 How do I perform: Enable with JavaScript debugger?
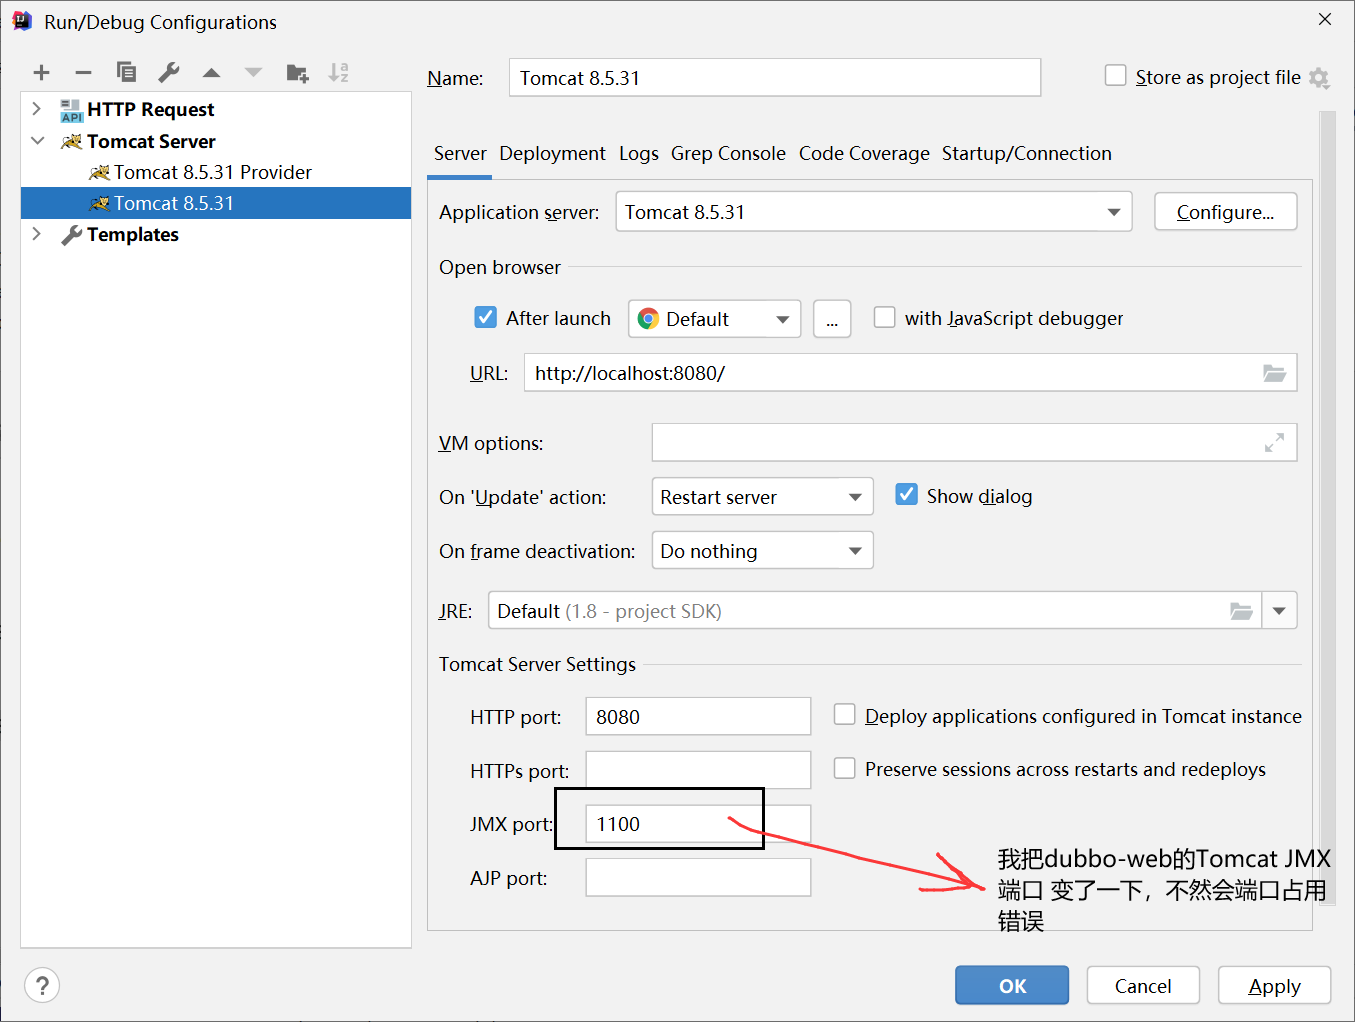click(x=884, y=317)
